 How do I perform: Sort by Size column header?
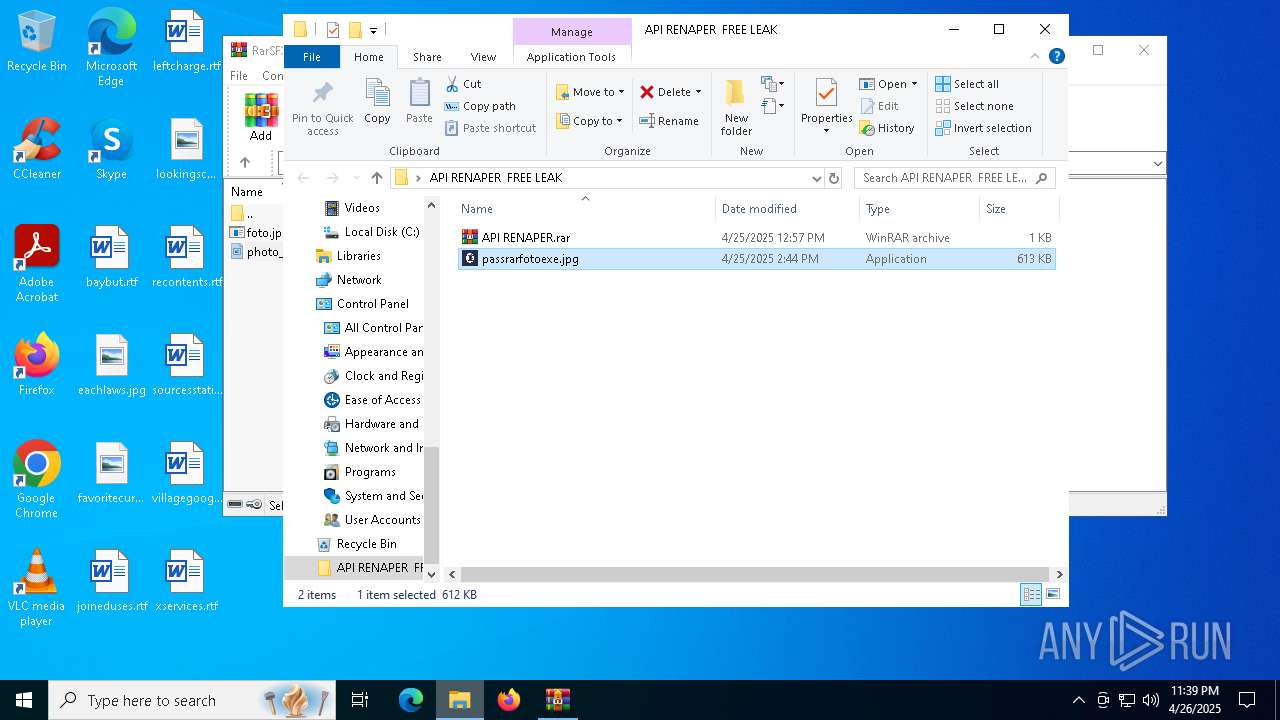1018,208
